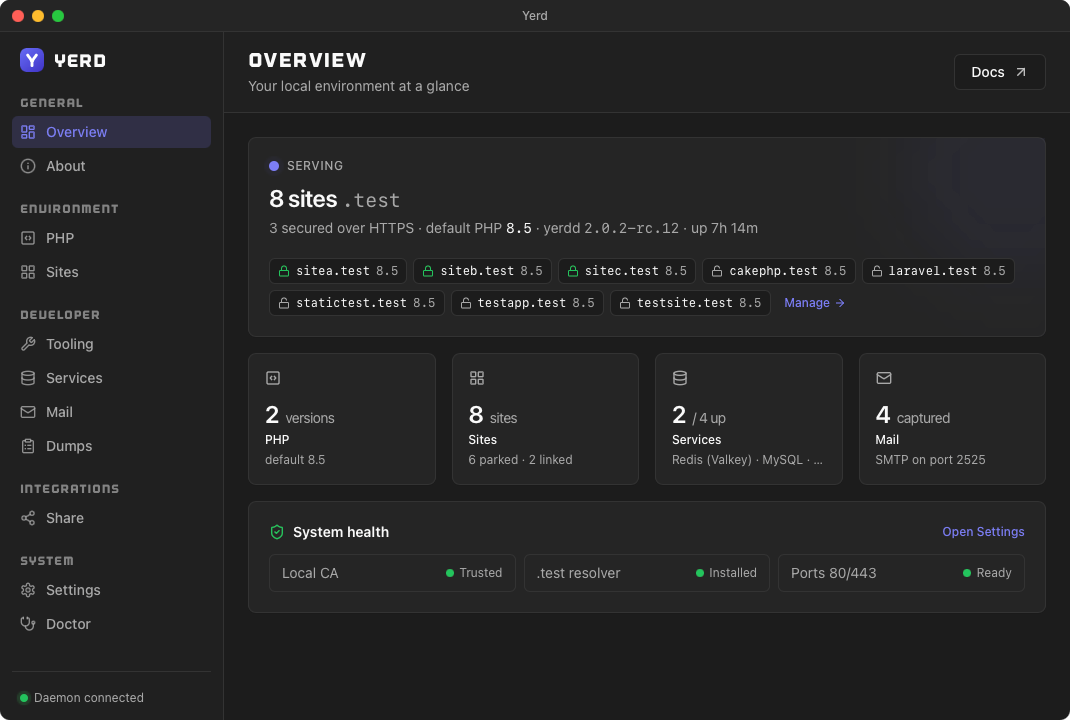Select Services in the sidebar
This screenshot has height=720, width=1070.
(111, 378)
